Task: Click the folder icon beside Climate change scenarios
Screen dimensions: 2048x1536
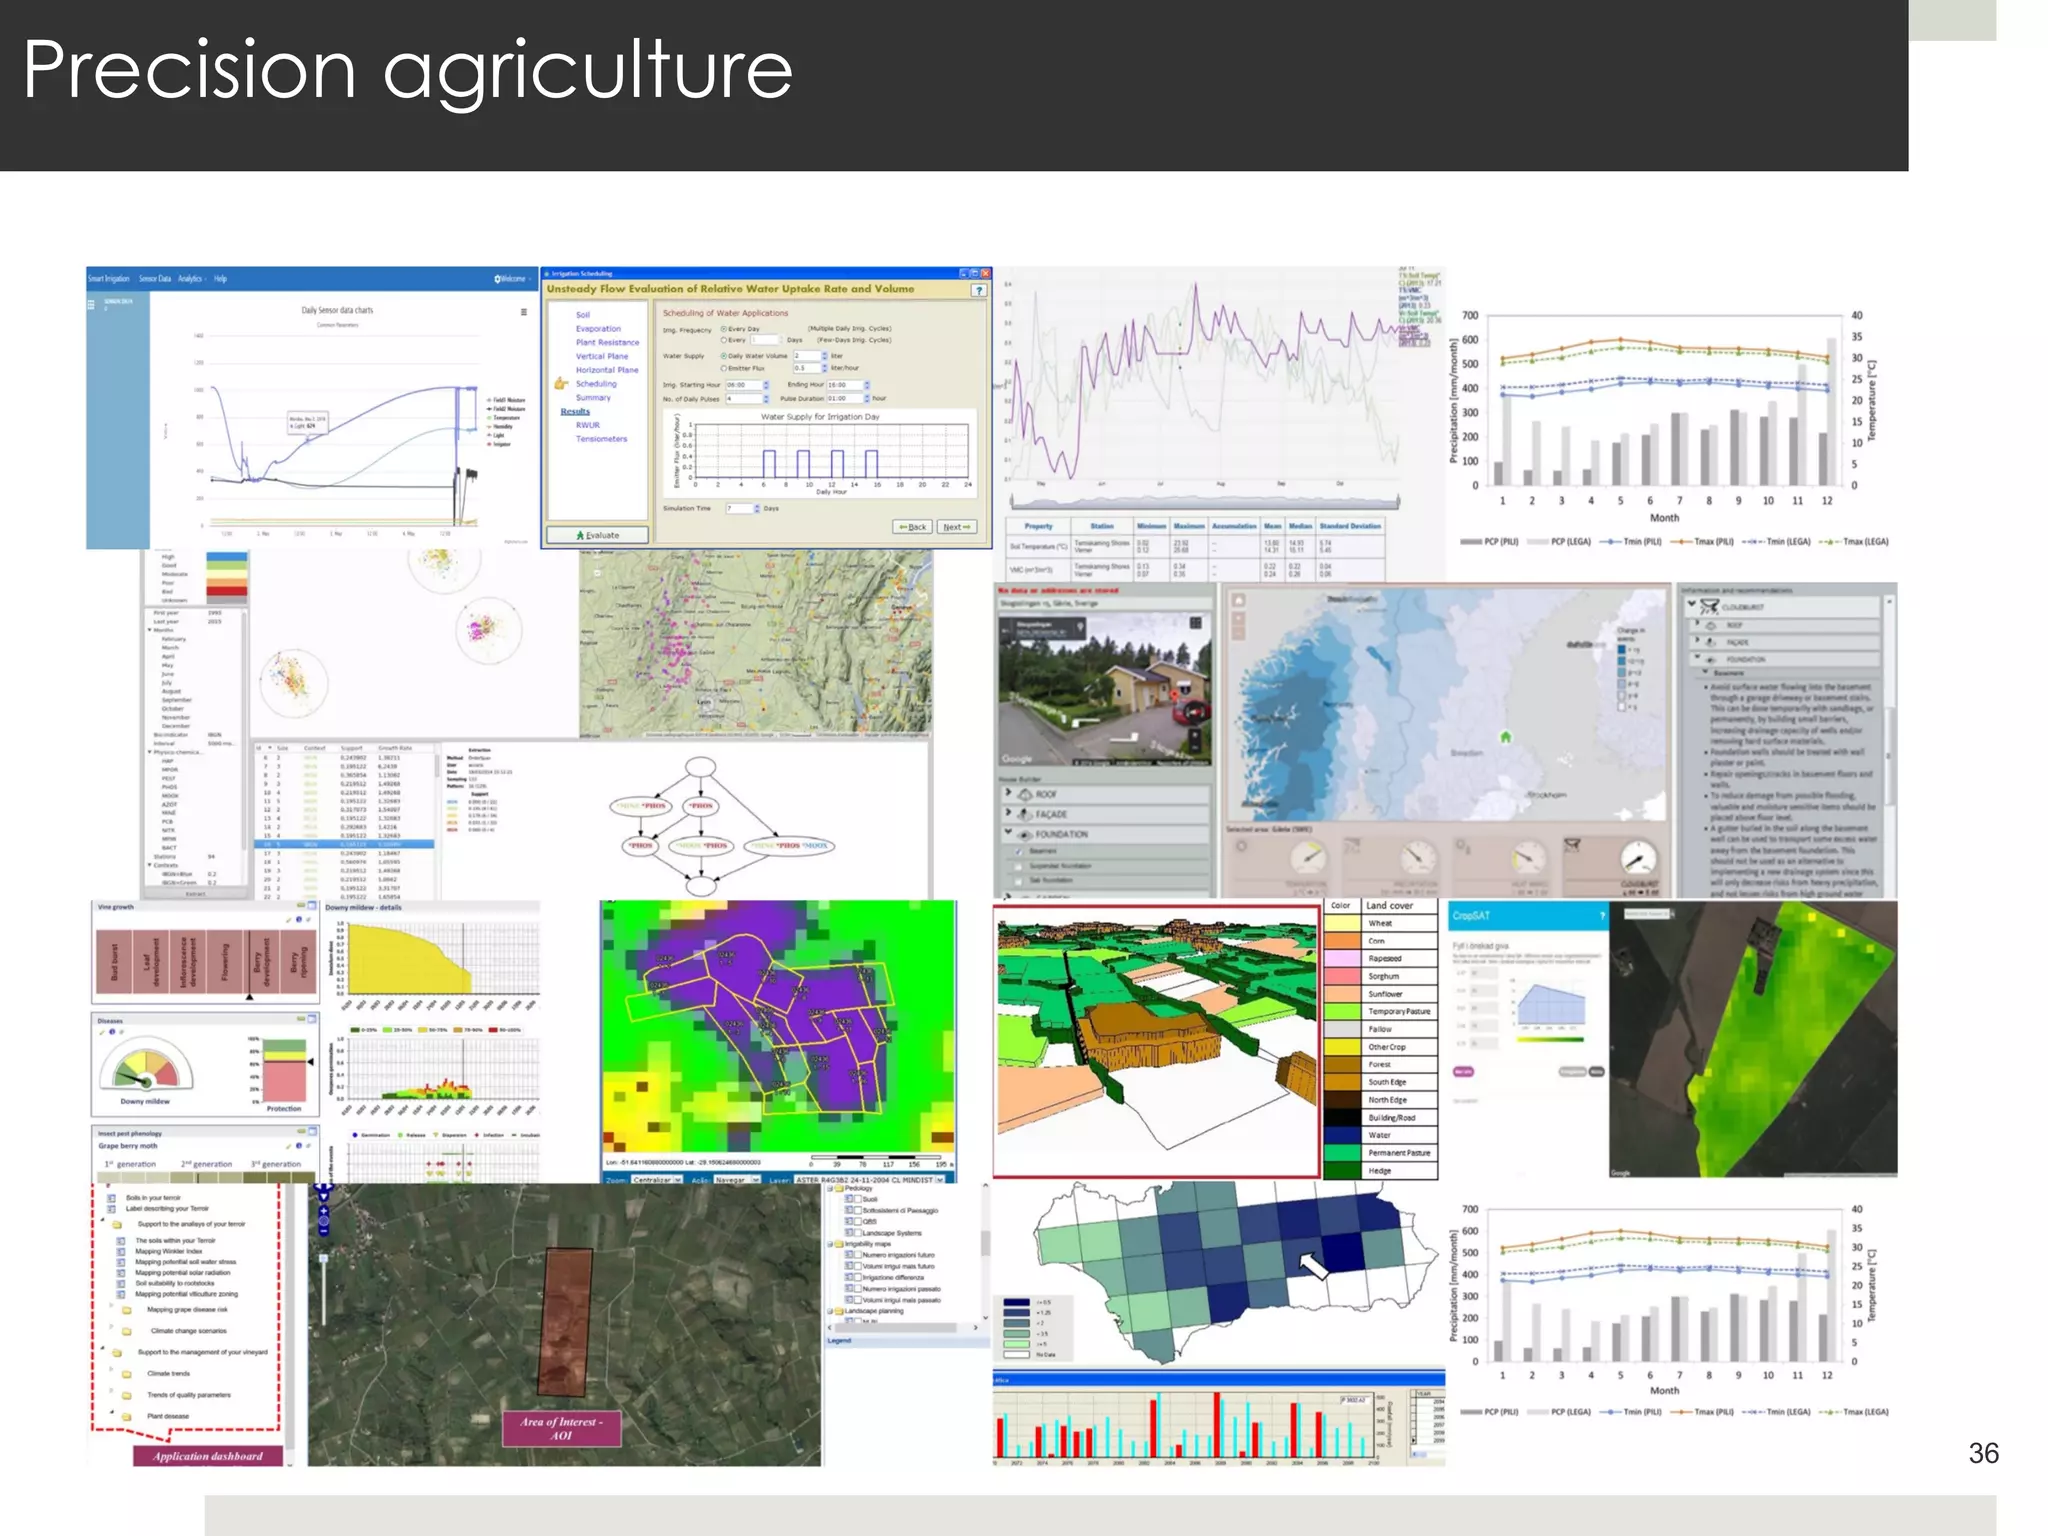Action: pyautogui.click(x=127, y=1332)
